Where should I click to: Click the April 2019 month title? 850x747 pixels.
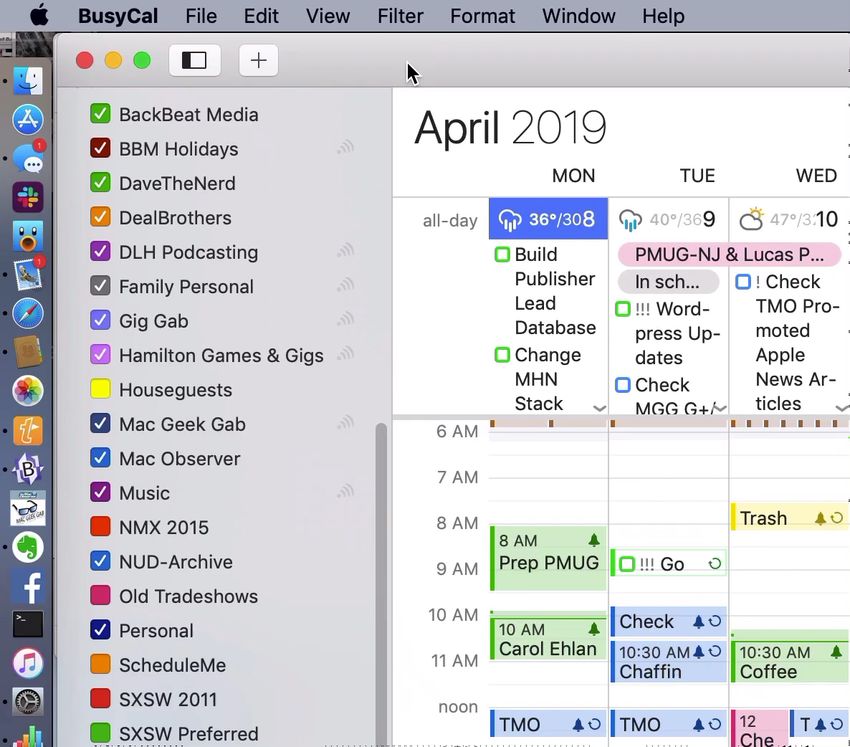tap(510, 127)
